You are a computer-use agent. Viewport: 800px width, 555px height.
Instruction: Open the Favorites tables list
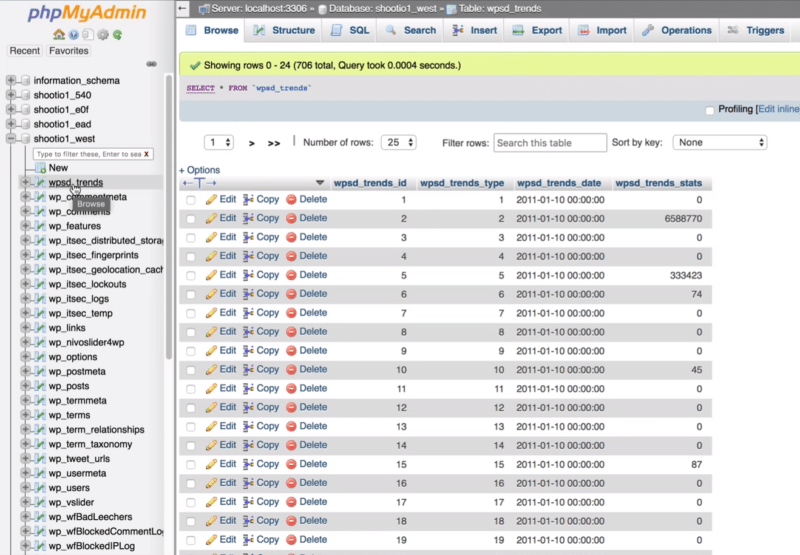click(68, 51)
